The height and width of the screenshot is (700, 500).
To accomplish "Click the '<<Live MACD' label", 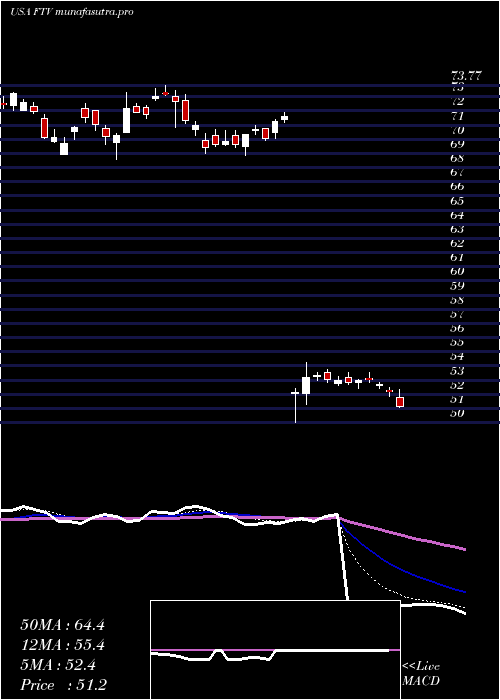I will click(x=421, y=674).
